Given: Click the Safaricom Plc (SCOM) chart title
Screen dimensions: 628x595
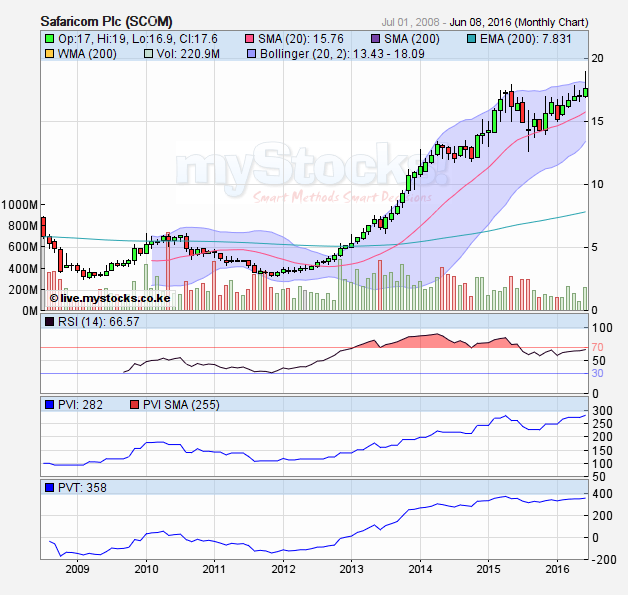Looking at the screenshot, I should coord(105,20).
